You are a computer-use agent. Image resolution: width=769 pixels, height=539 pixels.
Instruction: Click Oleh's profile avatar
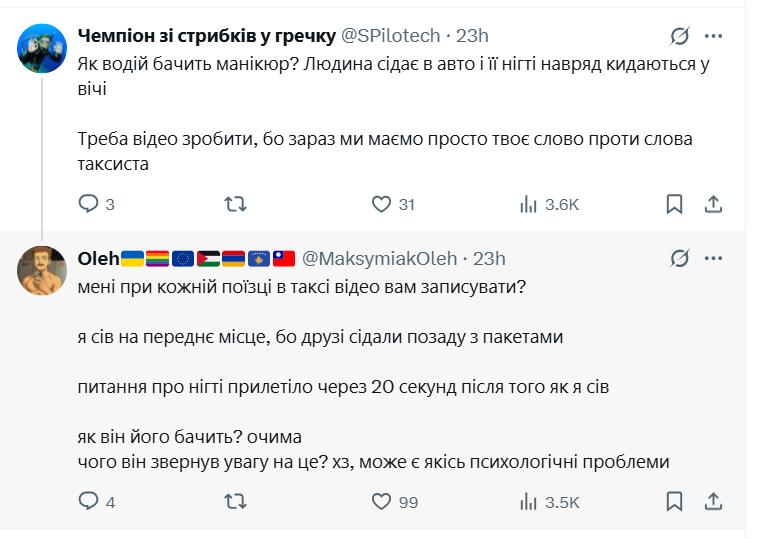click(x=42, y=269)
